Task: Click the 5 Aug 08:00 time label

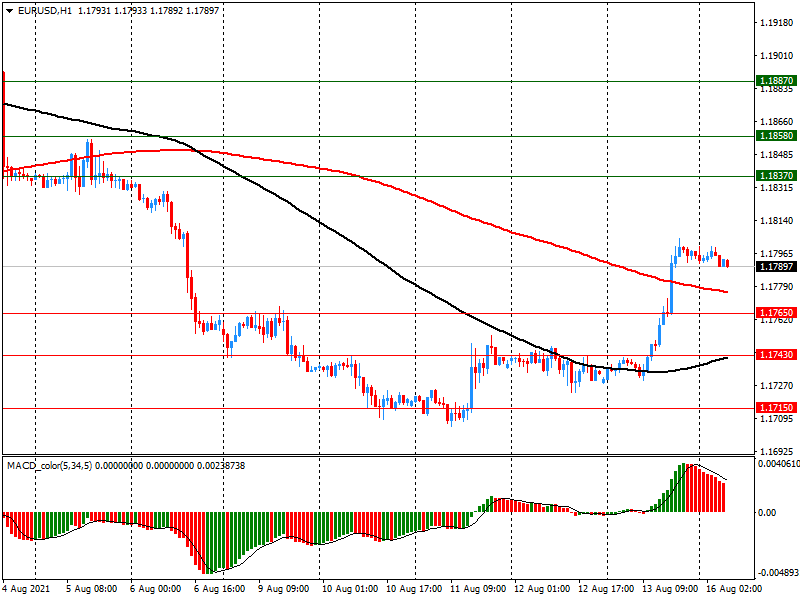Action: 92,589
